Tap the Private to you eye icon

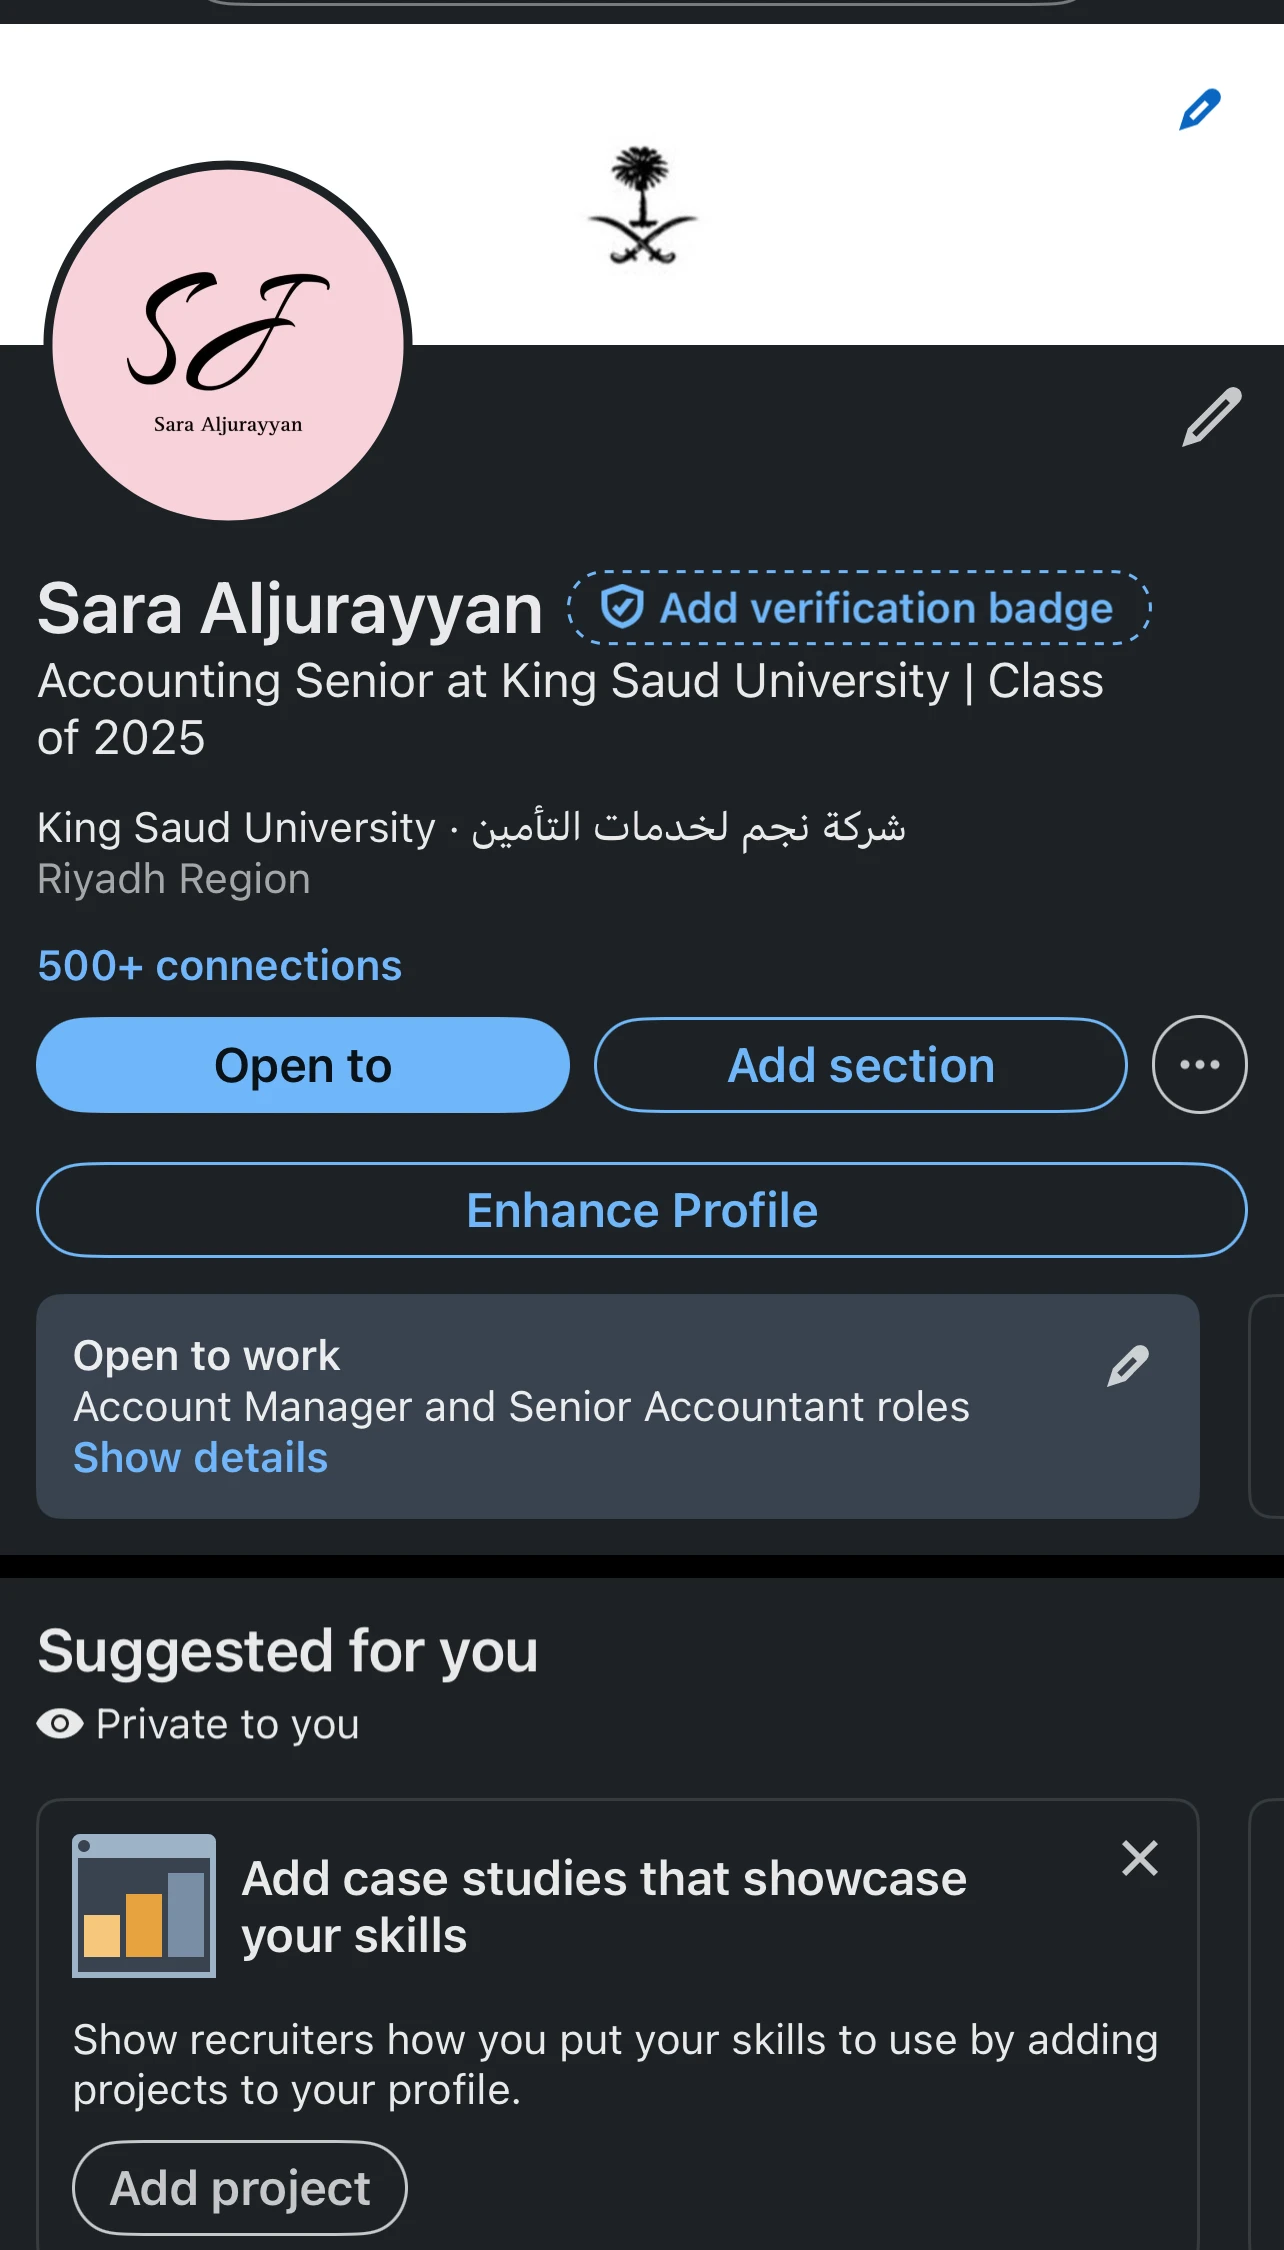[60, 1724]
